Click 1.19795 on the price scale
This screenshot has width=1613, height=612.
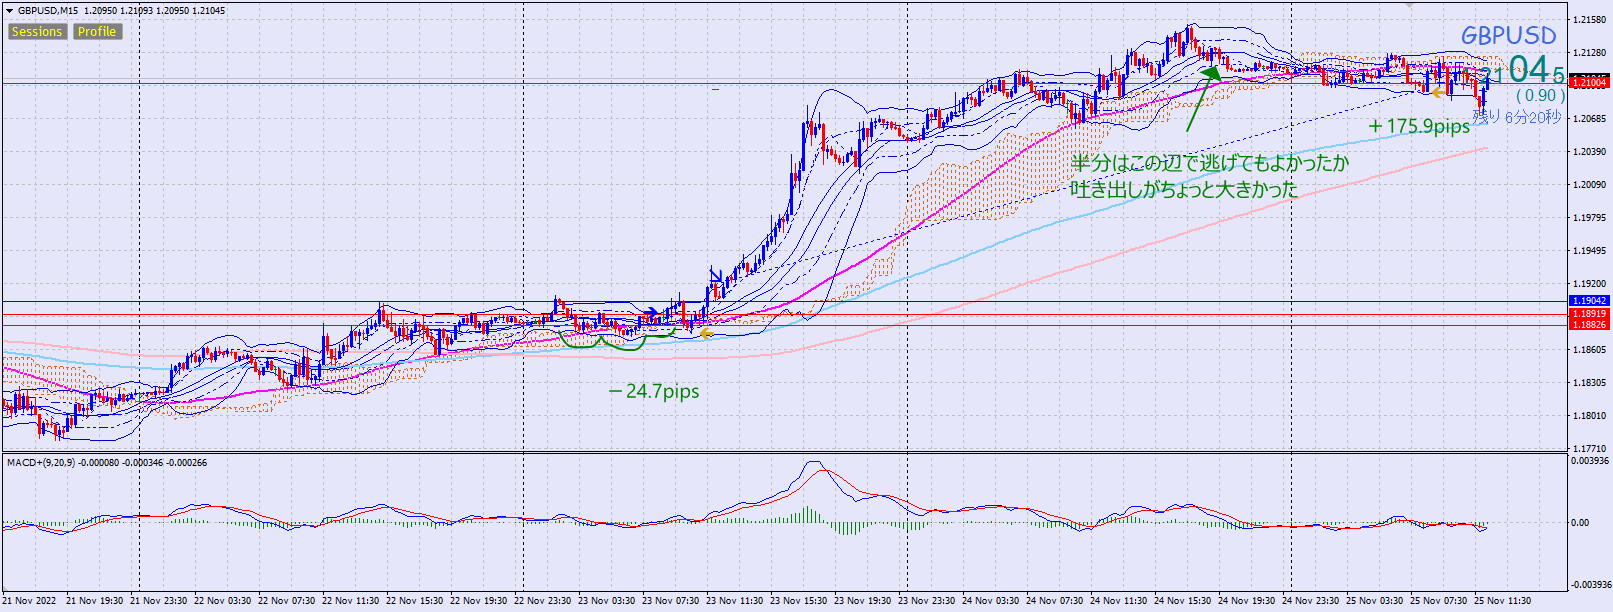point(1590,218)
